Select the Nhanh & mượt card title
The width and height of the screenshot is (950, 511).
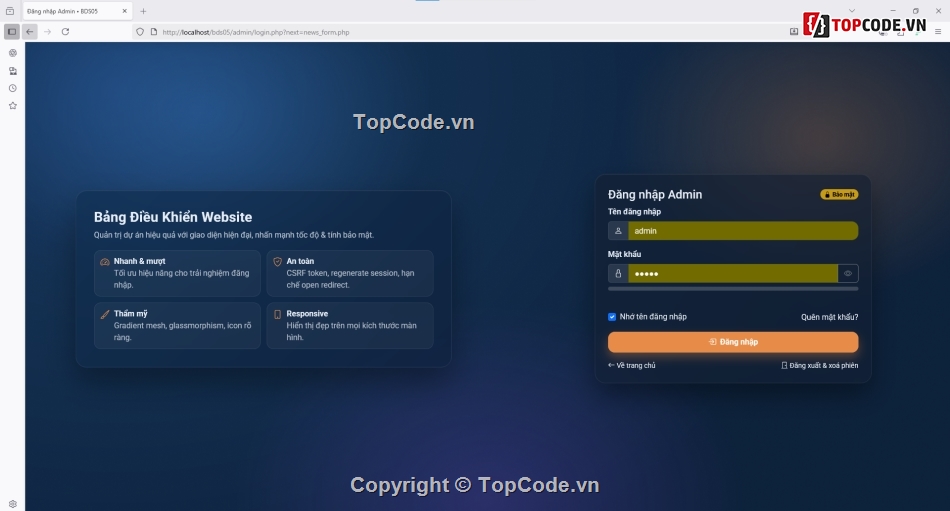(x=139, y=261)
